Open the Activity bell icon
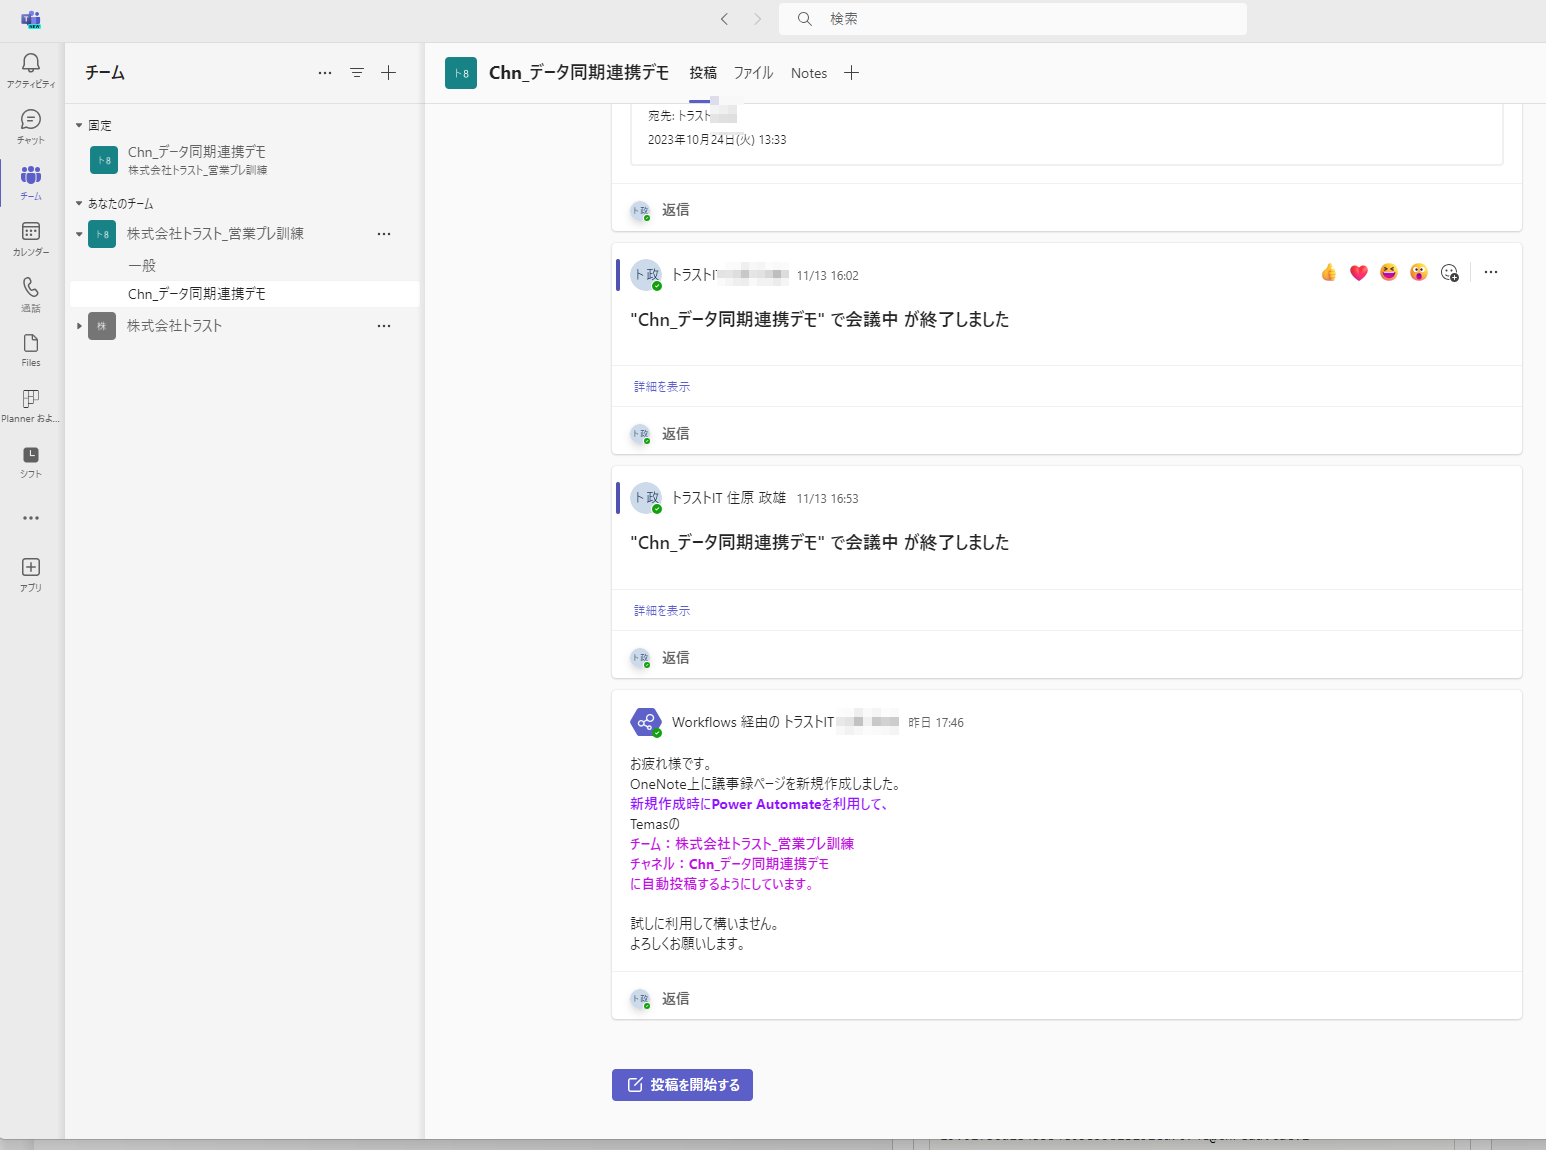Screen dimensions: 1546x1150 click(31, 70)
